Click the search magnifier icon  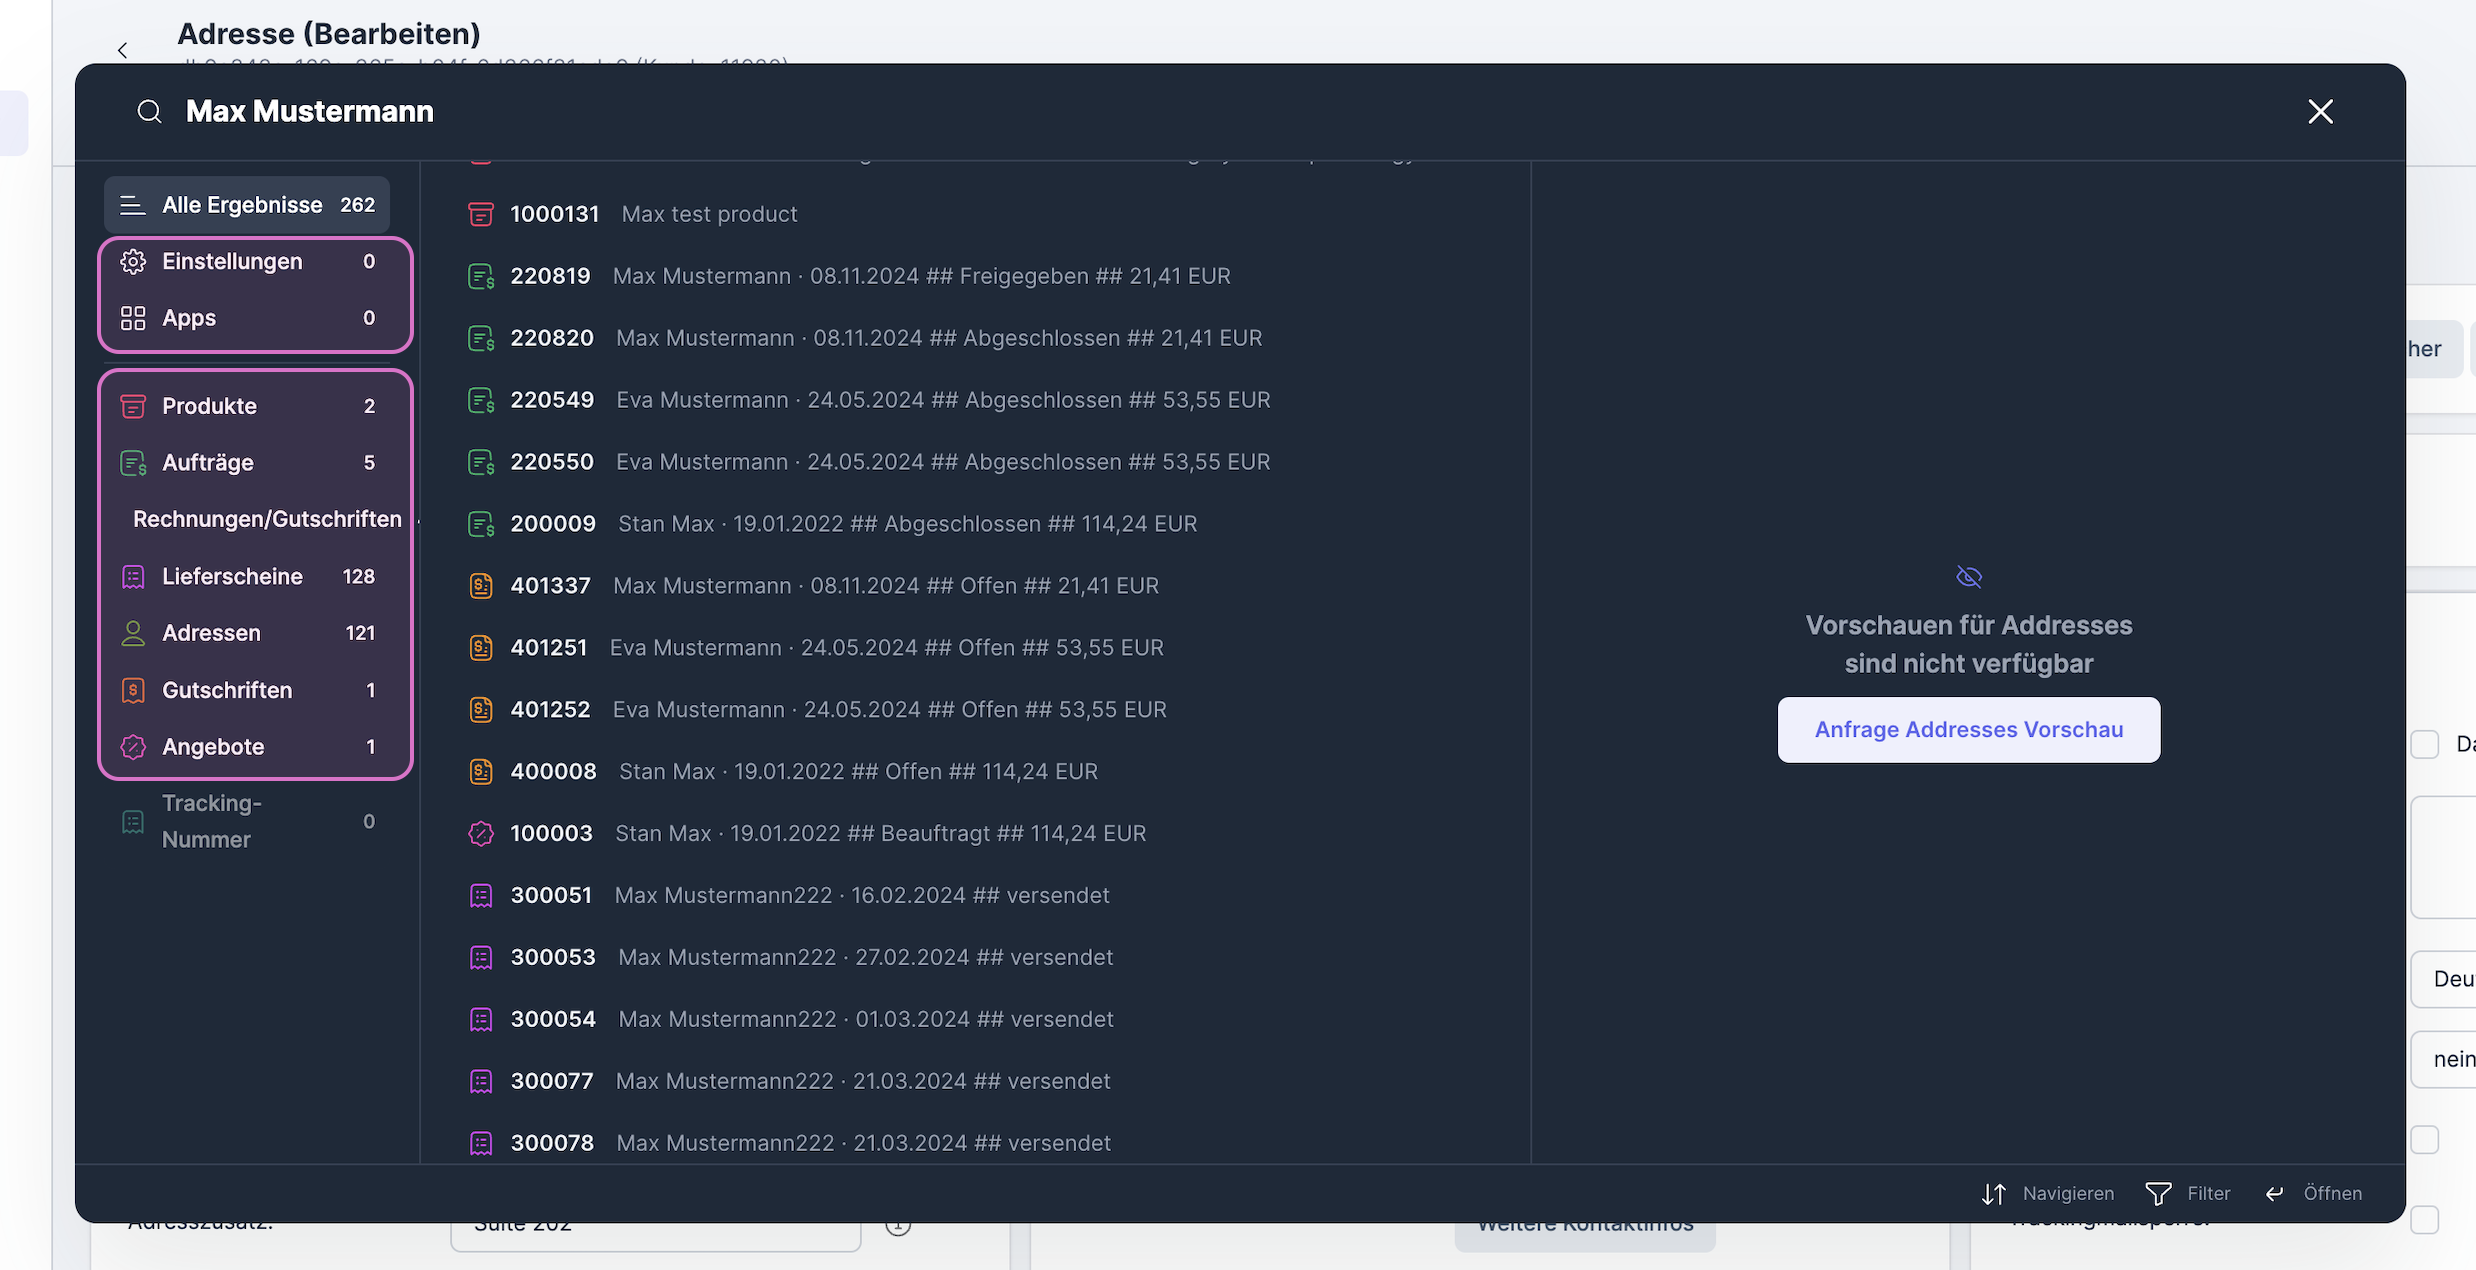coord(150,111)
